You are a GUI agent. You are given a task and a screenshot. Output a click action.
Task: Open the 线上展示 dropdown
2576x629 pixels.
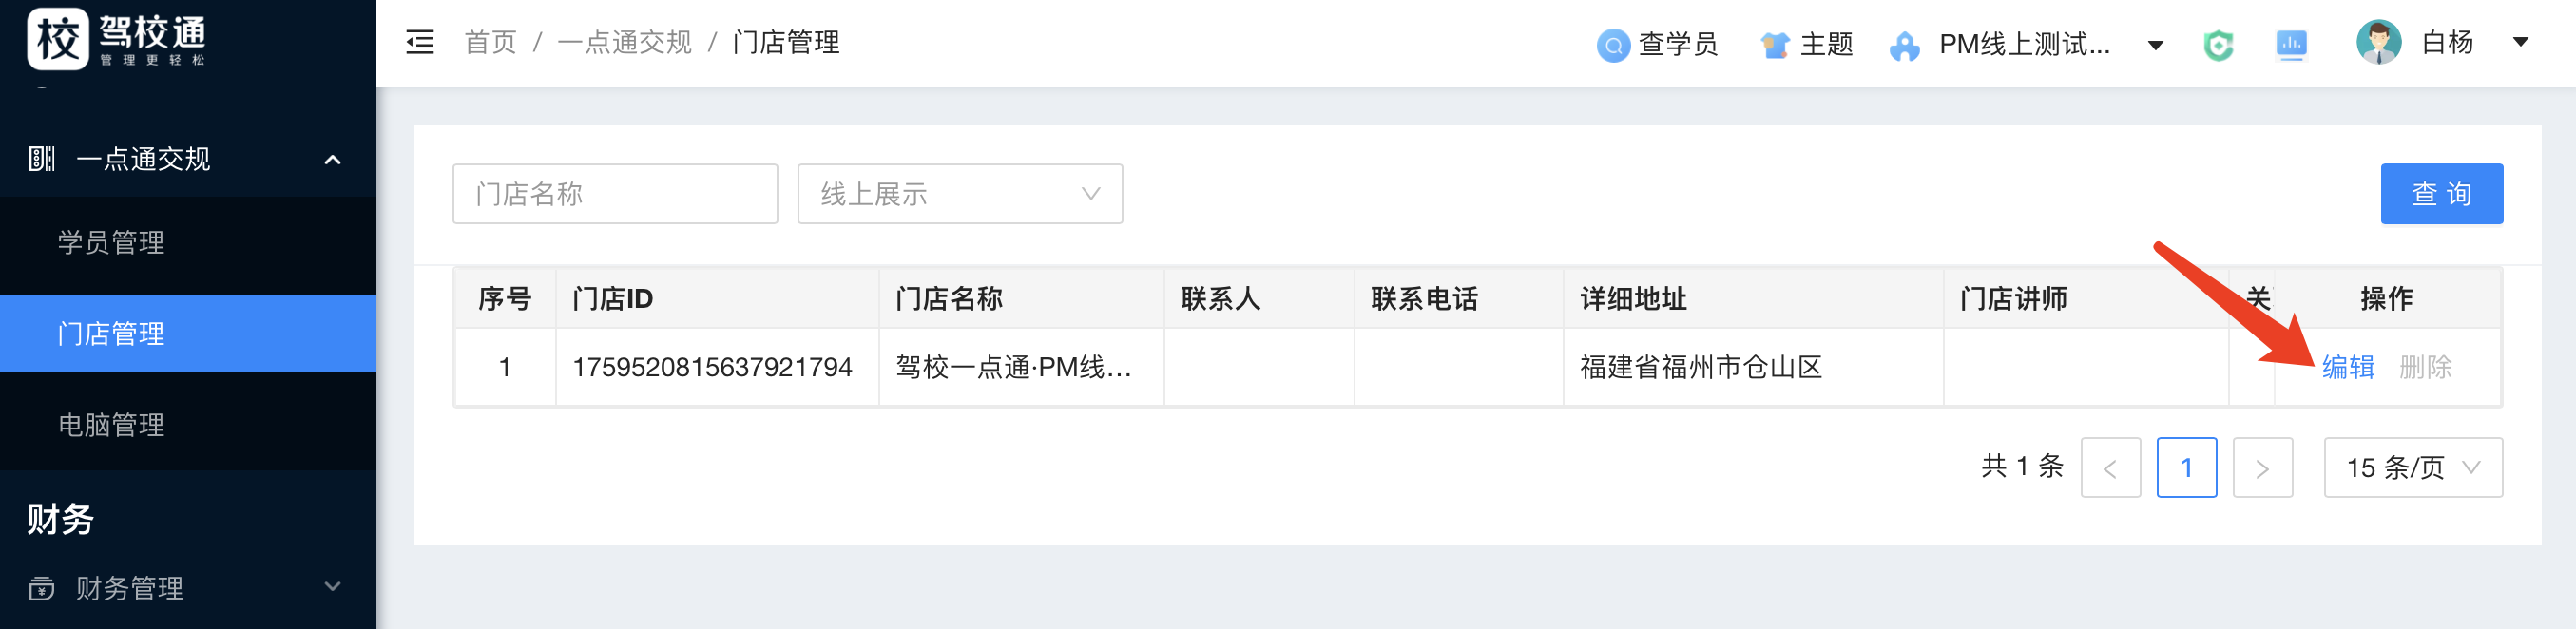click(x=959, y=194)
